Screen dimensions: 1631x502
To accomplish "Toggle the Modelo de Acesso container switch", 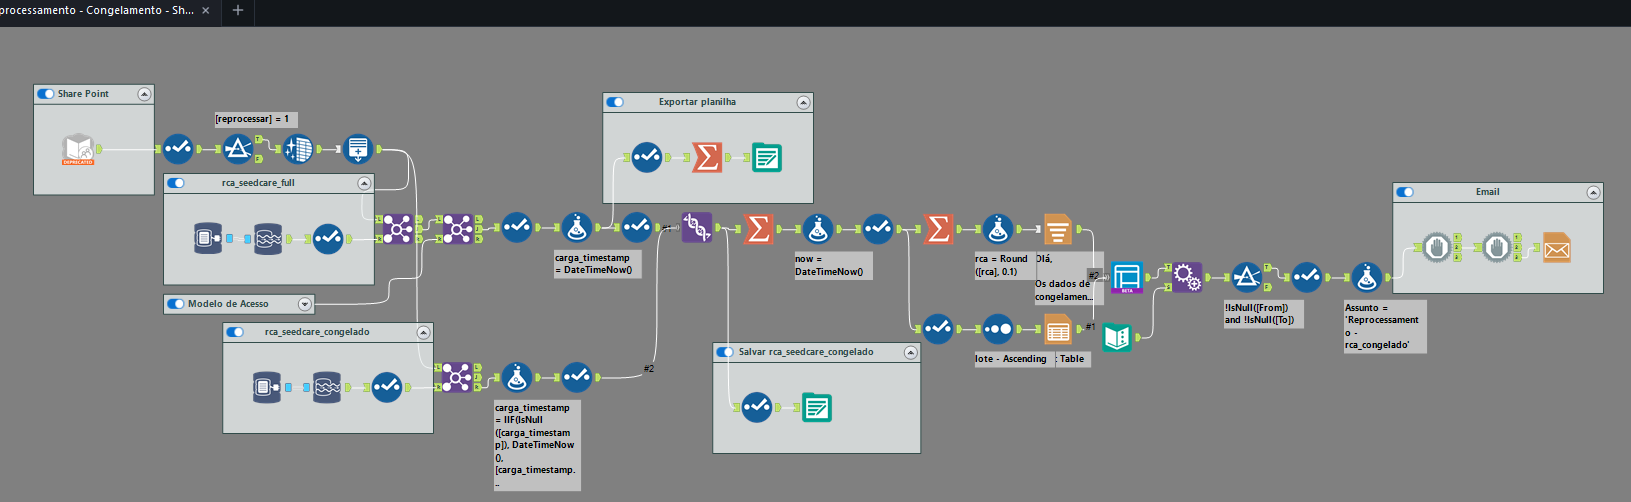I will 176,304.
